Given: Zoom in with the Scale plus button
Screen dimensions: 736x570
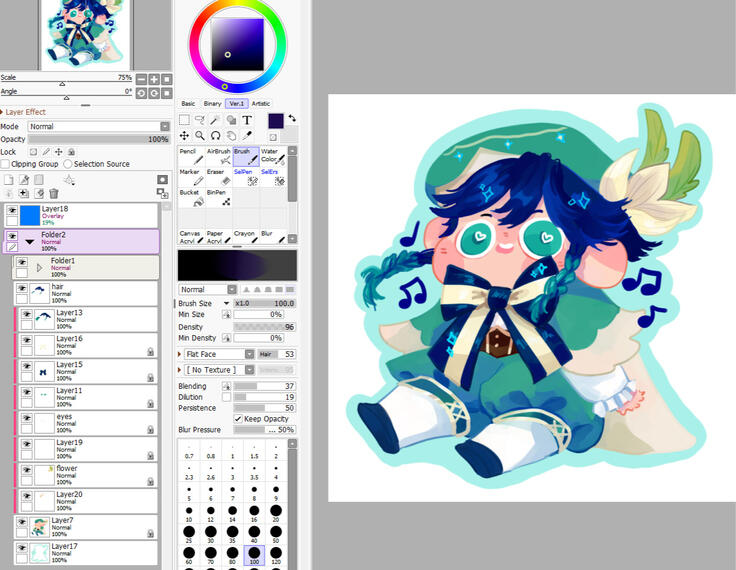Looking at the screenshot, I should 154,79.
